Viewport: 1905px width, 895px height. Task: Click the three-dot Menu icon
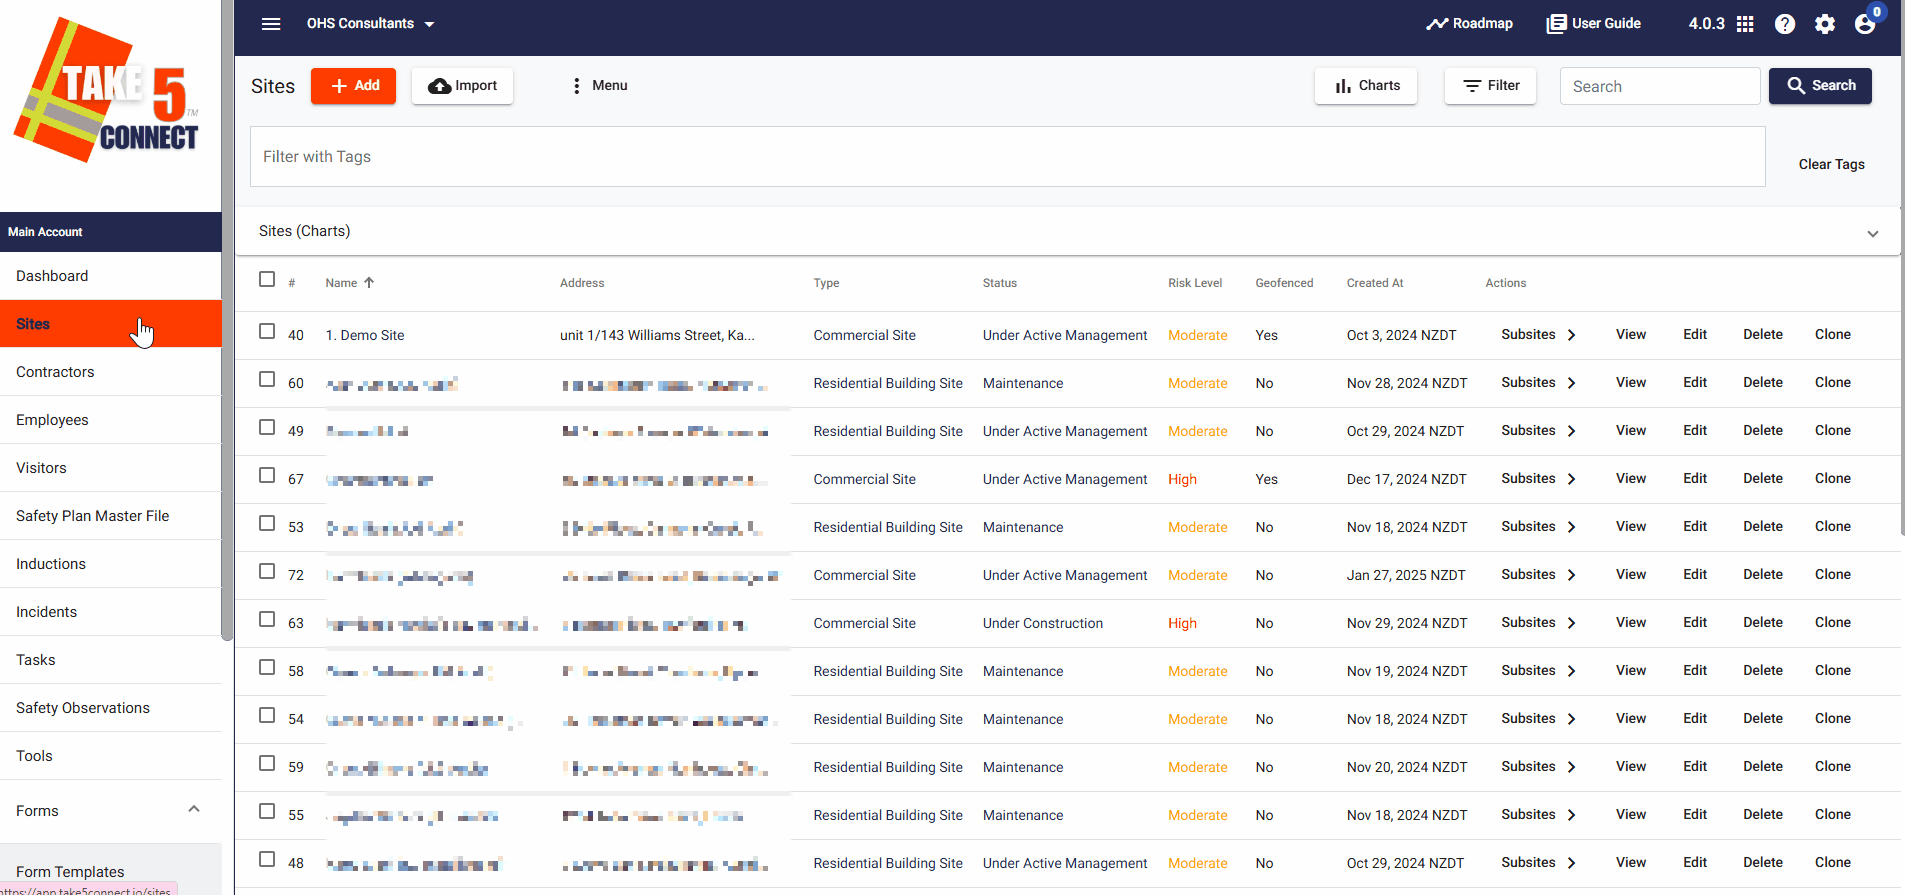coord(576,86)
